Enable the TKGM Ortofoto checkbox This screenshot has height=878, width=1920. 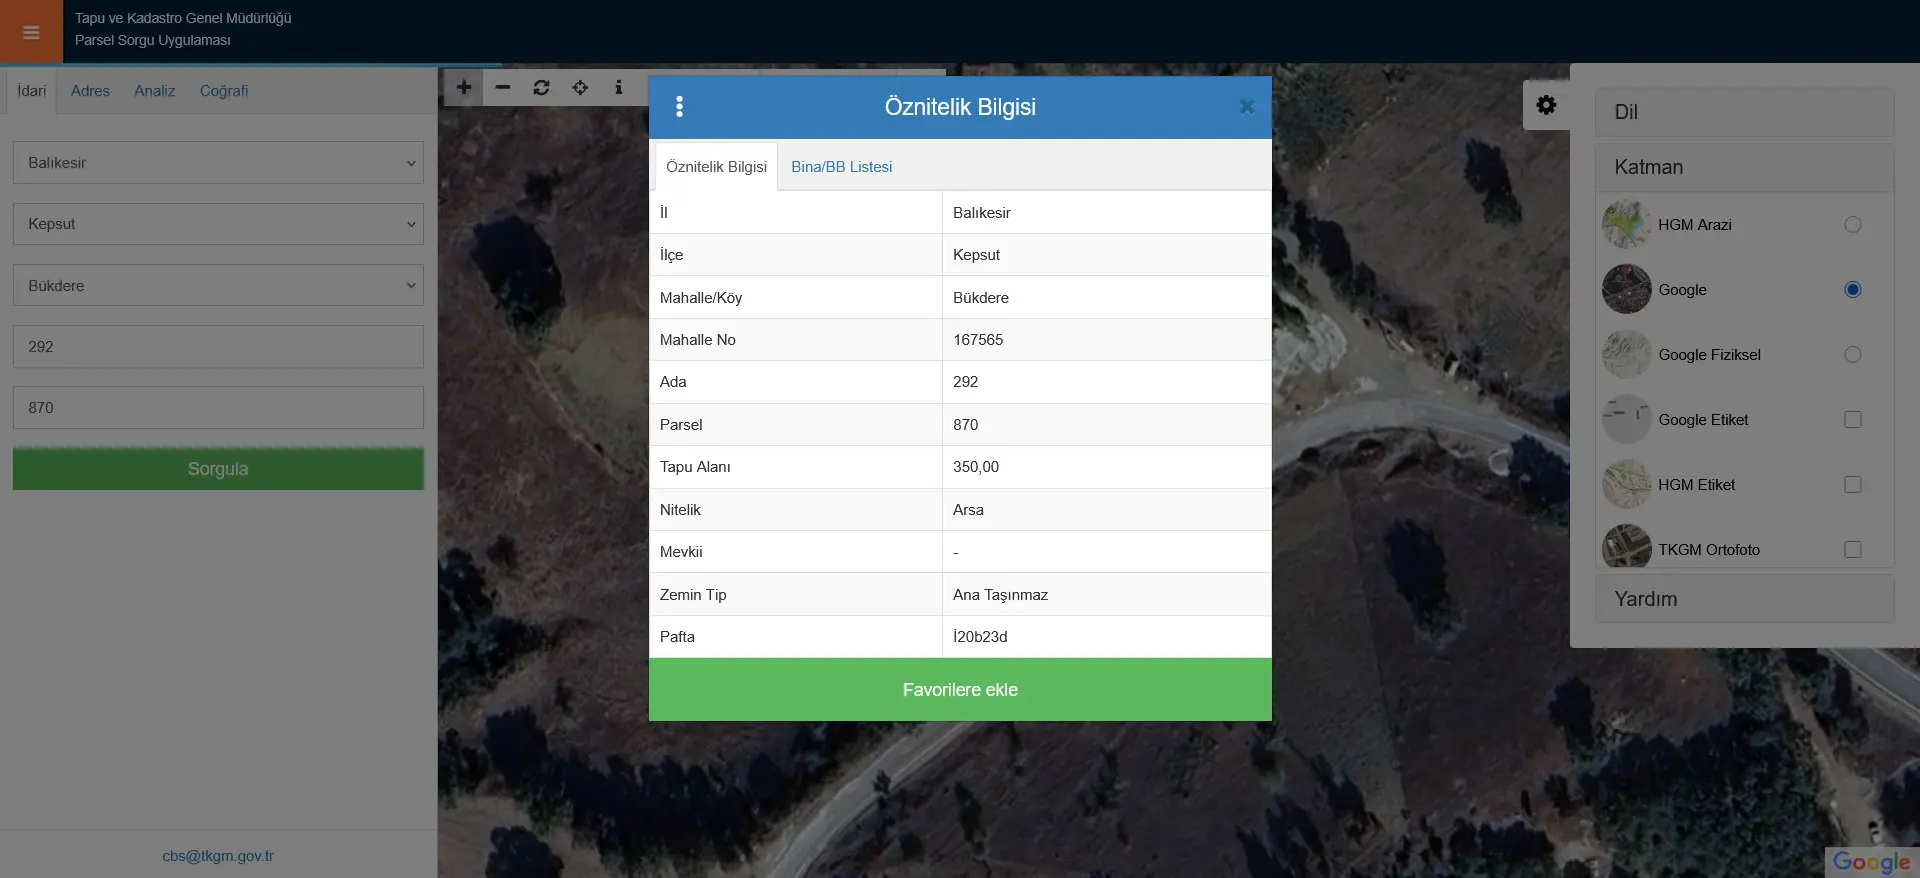[1853, 550]
